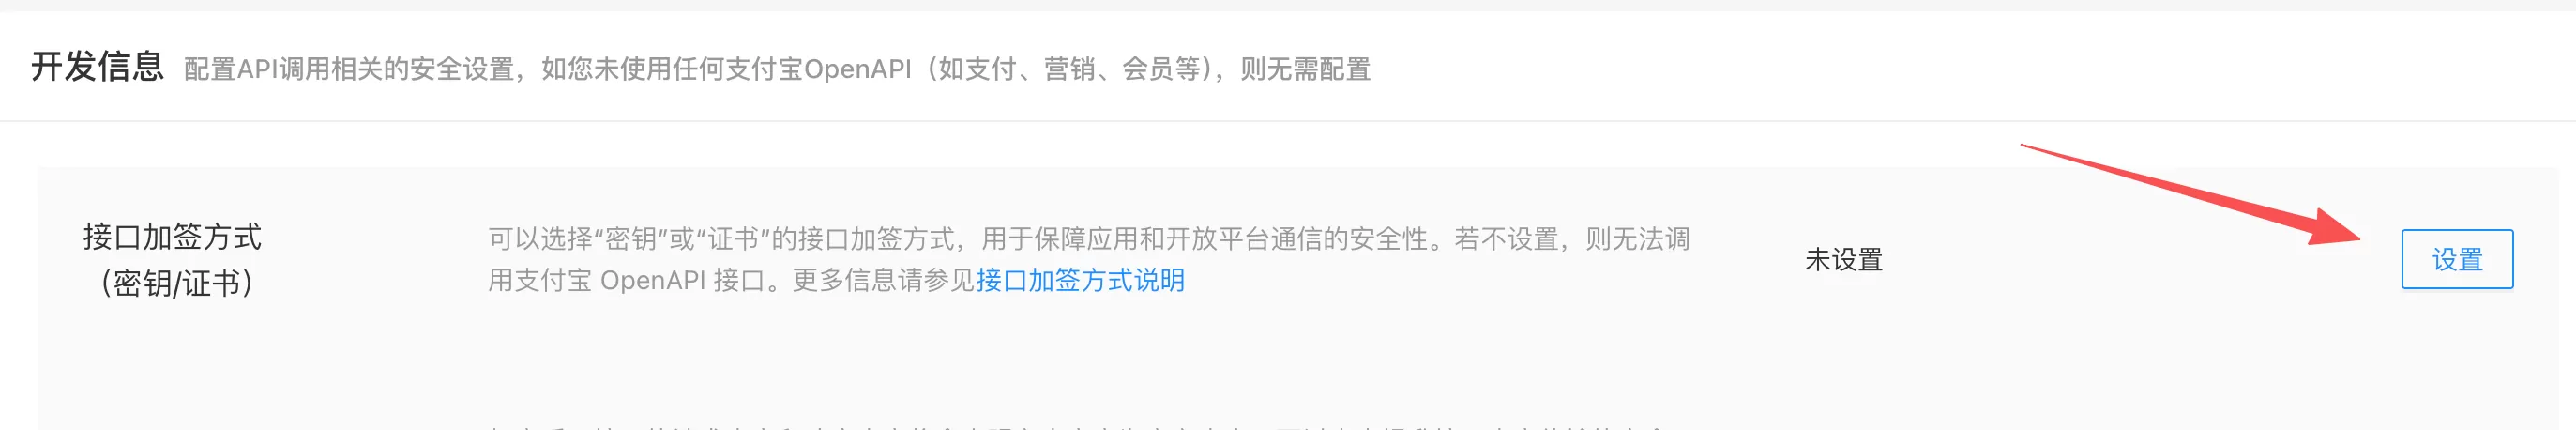This screenshot has width=2576, height=430.
Task: Select the 开发信息 section heading
Action: point(97,67)
